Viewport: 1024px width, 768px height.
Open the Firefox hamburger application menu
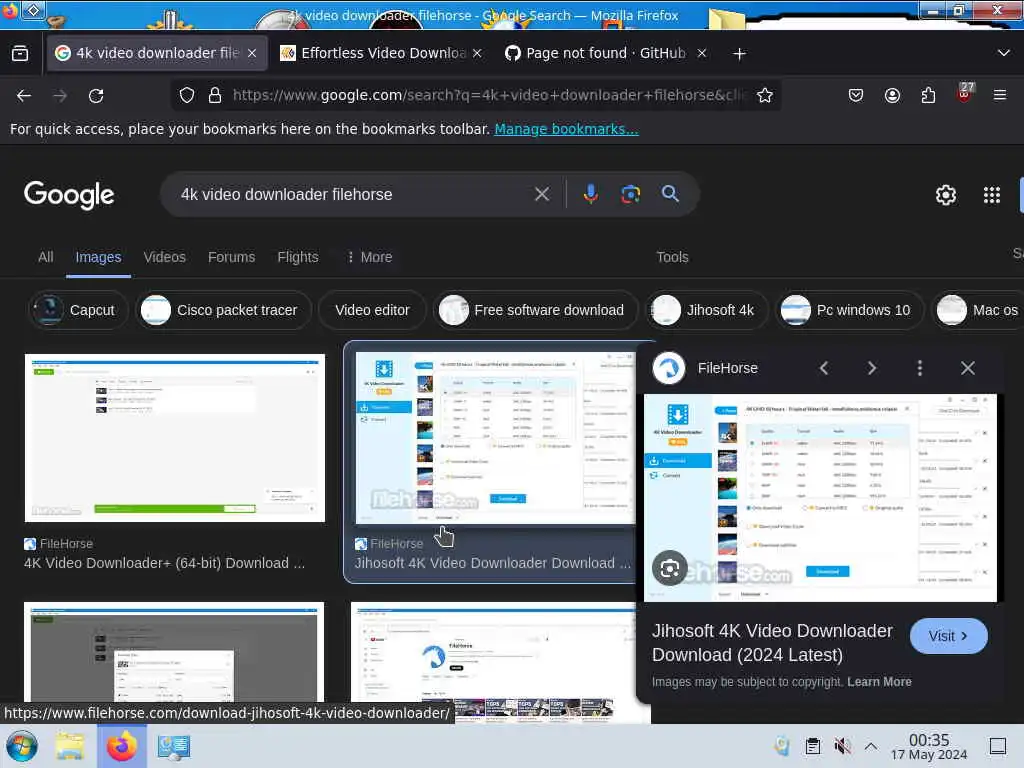tap(1000, 95)
